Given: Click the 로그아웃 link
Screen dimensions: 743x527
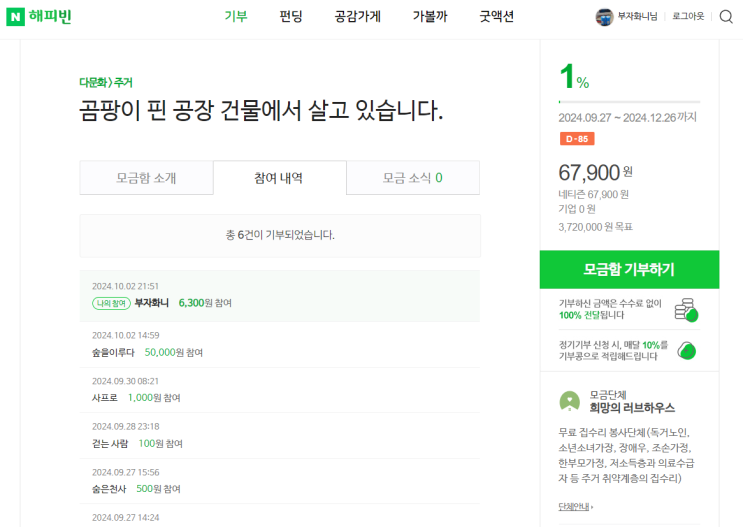Looking at the screenshot, I should 688,16.
